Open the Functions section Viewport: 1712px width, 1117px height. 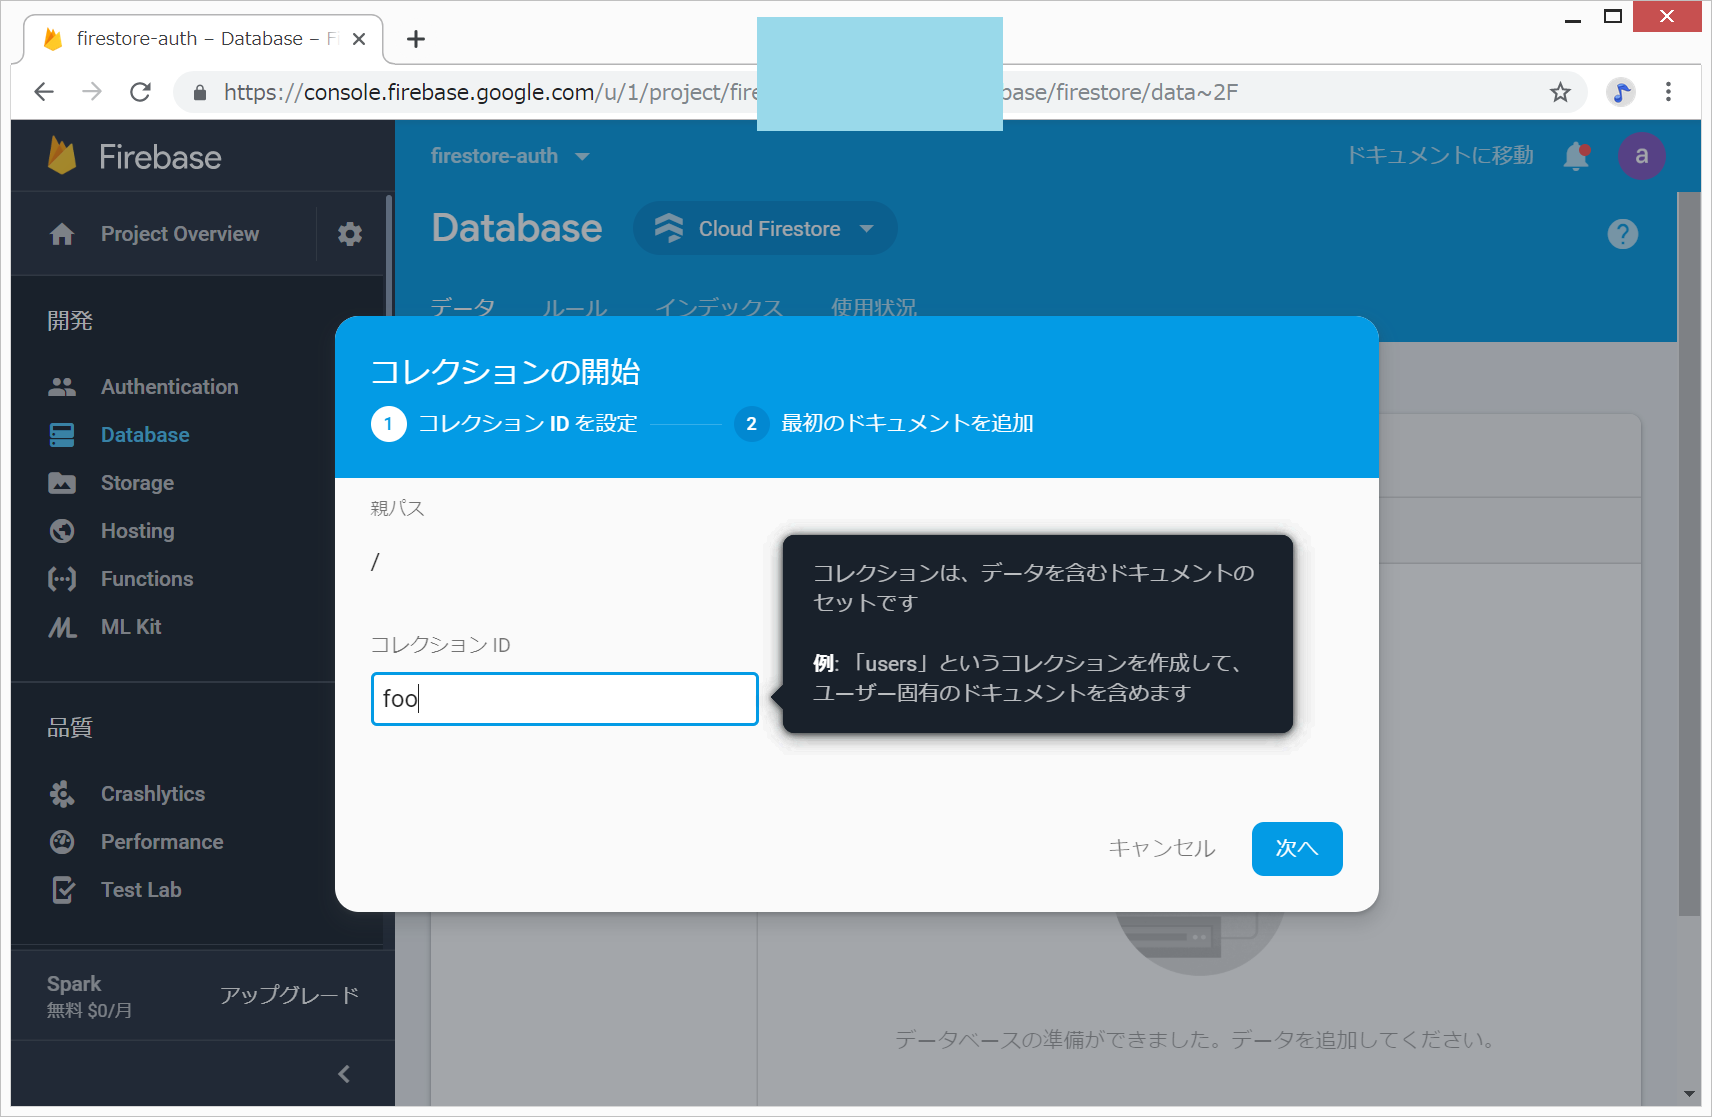click(147, 579)
